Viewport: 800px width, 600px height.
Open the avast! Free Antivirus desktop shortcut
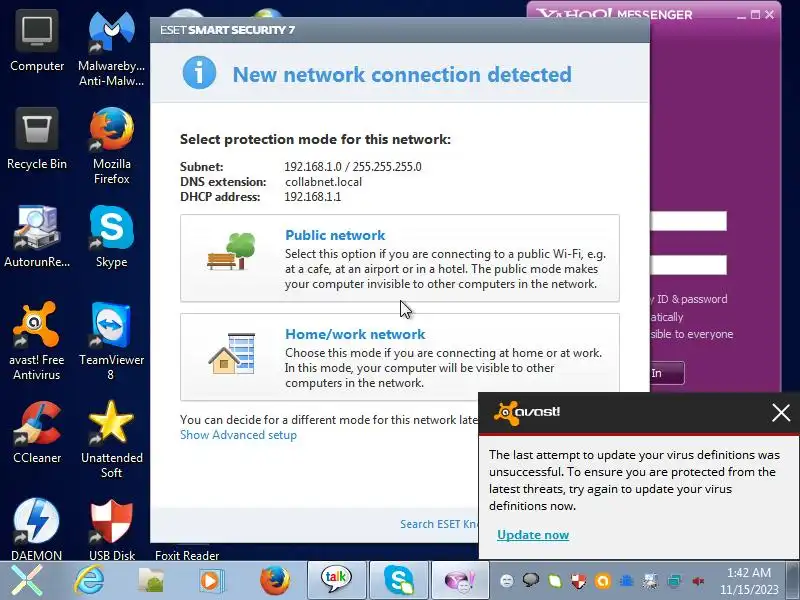pyautogui.click(x=37, y=341)
